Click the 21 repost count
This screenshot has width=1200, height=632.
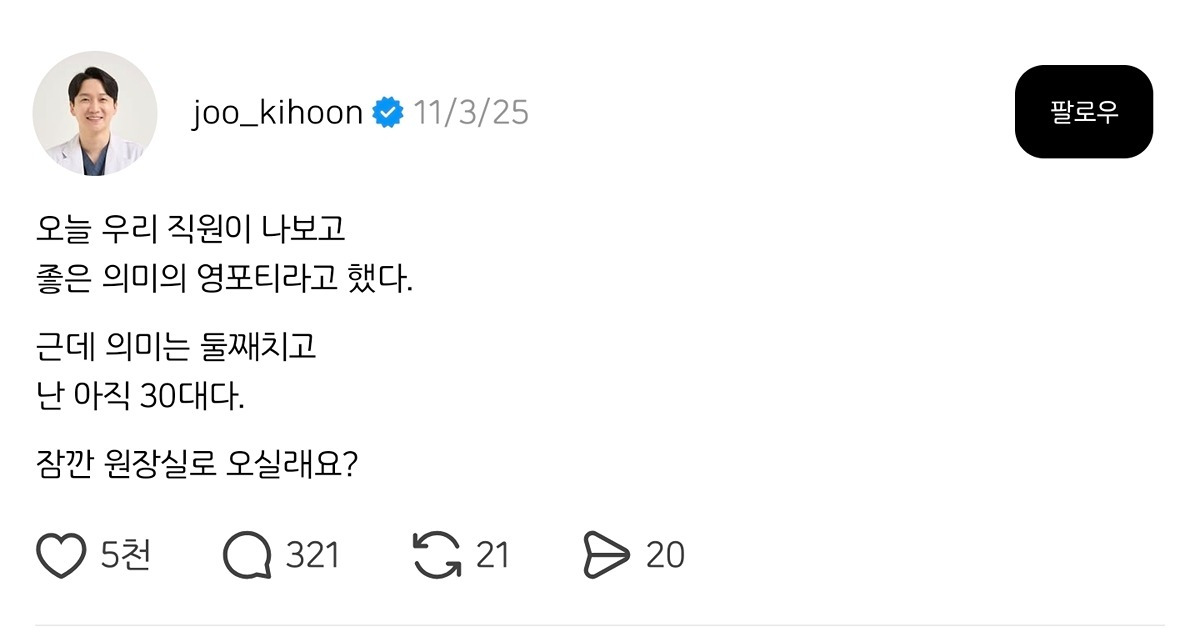tap(492, 555)
